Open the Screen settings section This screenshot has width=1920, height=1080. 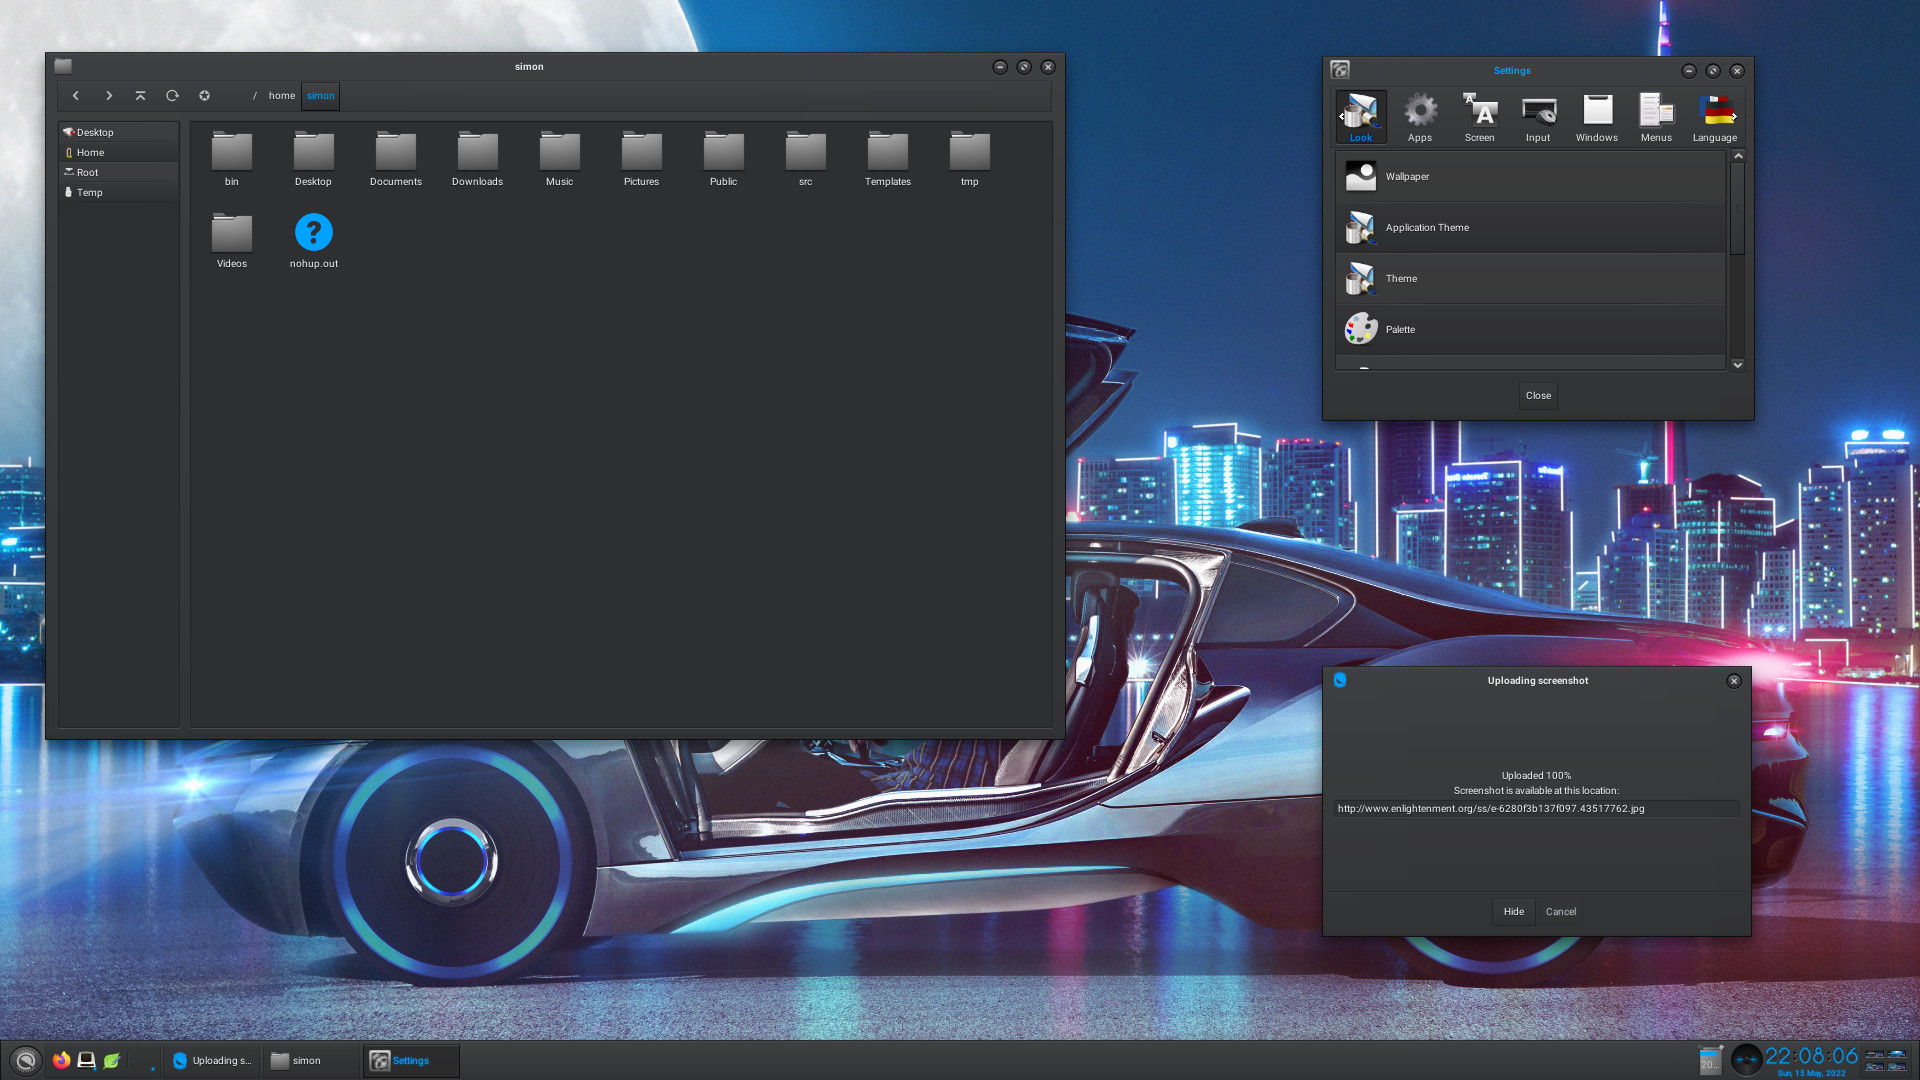[x=1479, y=117]
